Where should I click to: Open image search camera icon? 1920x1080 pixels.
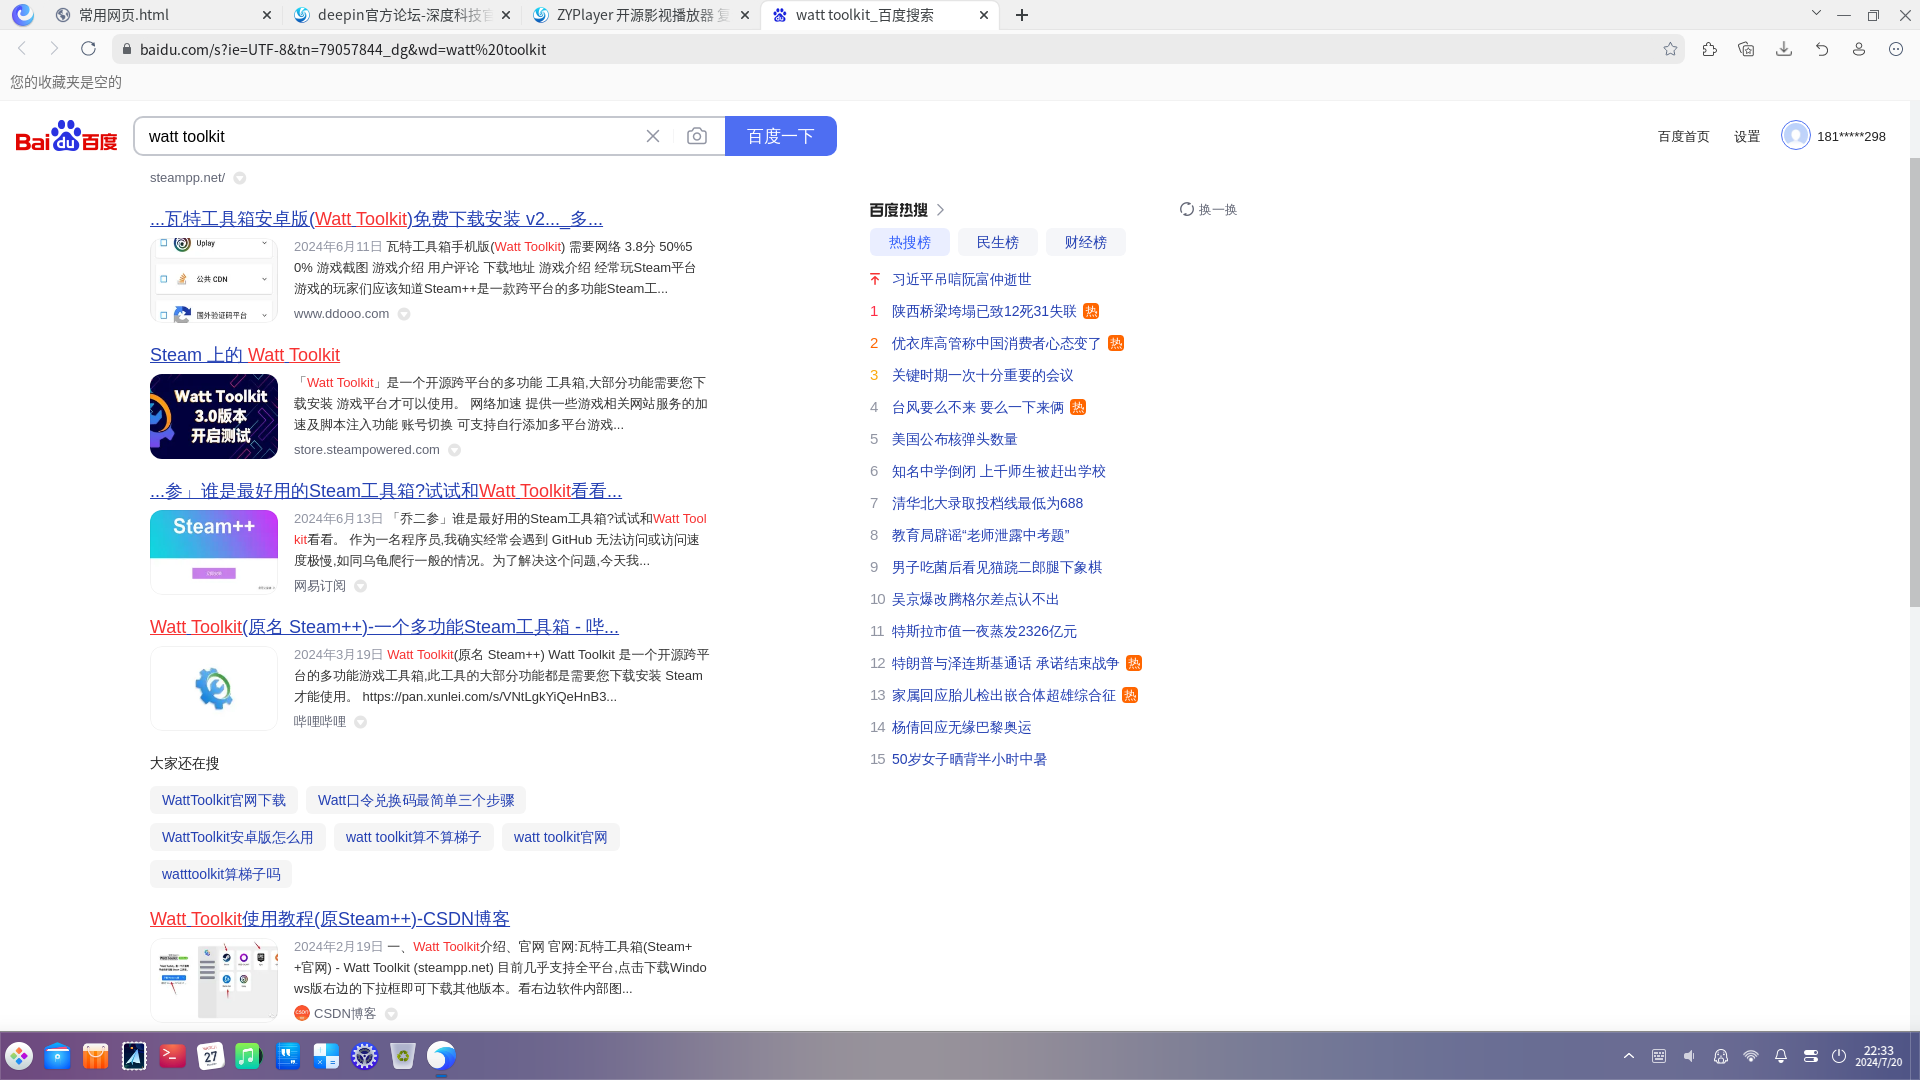(x=697, y=136)
